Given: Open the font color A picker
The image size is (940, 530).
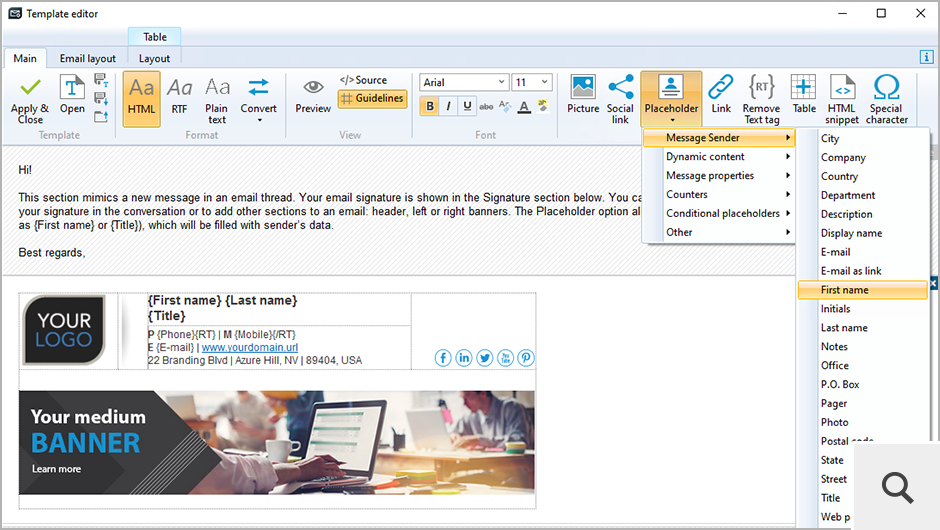Looking at the screenshot, I should coord(525,107).
